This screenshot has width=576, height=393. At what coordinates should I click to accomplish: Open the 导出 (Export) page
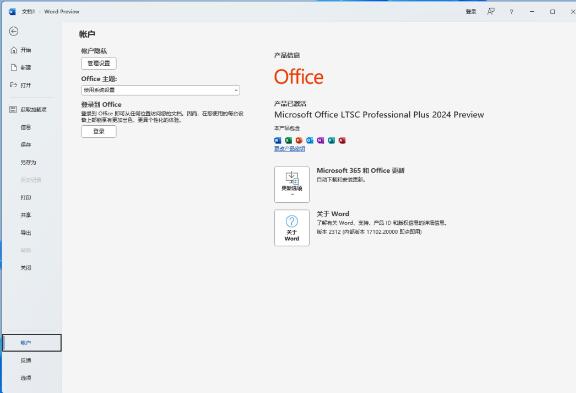26,232
